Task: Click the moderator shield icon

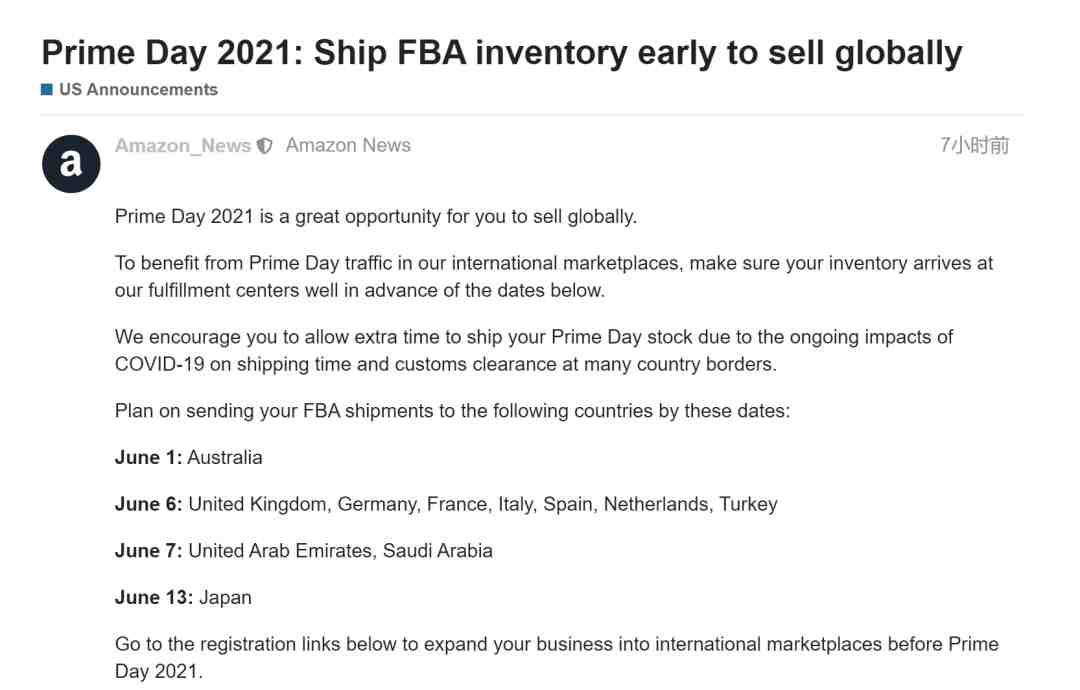Action: point(264,146)
